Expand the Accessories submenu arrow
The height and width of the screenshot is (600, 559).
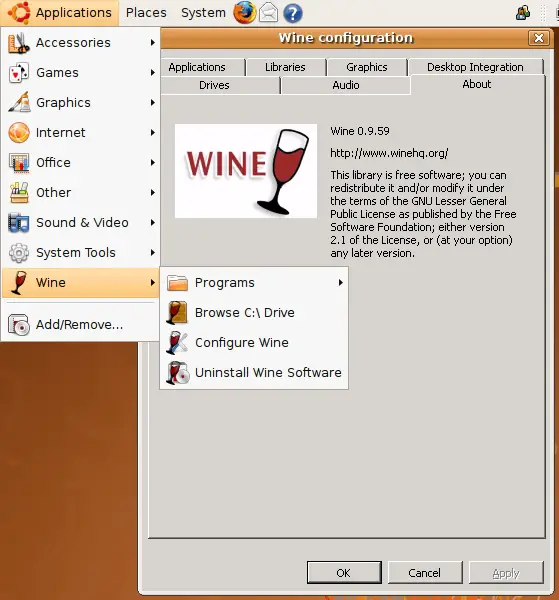click(153, 42)
